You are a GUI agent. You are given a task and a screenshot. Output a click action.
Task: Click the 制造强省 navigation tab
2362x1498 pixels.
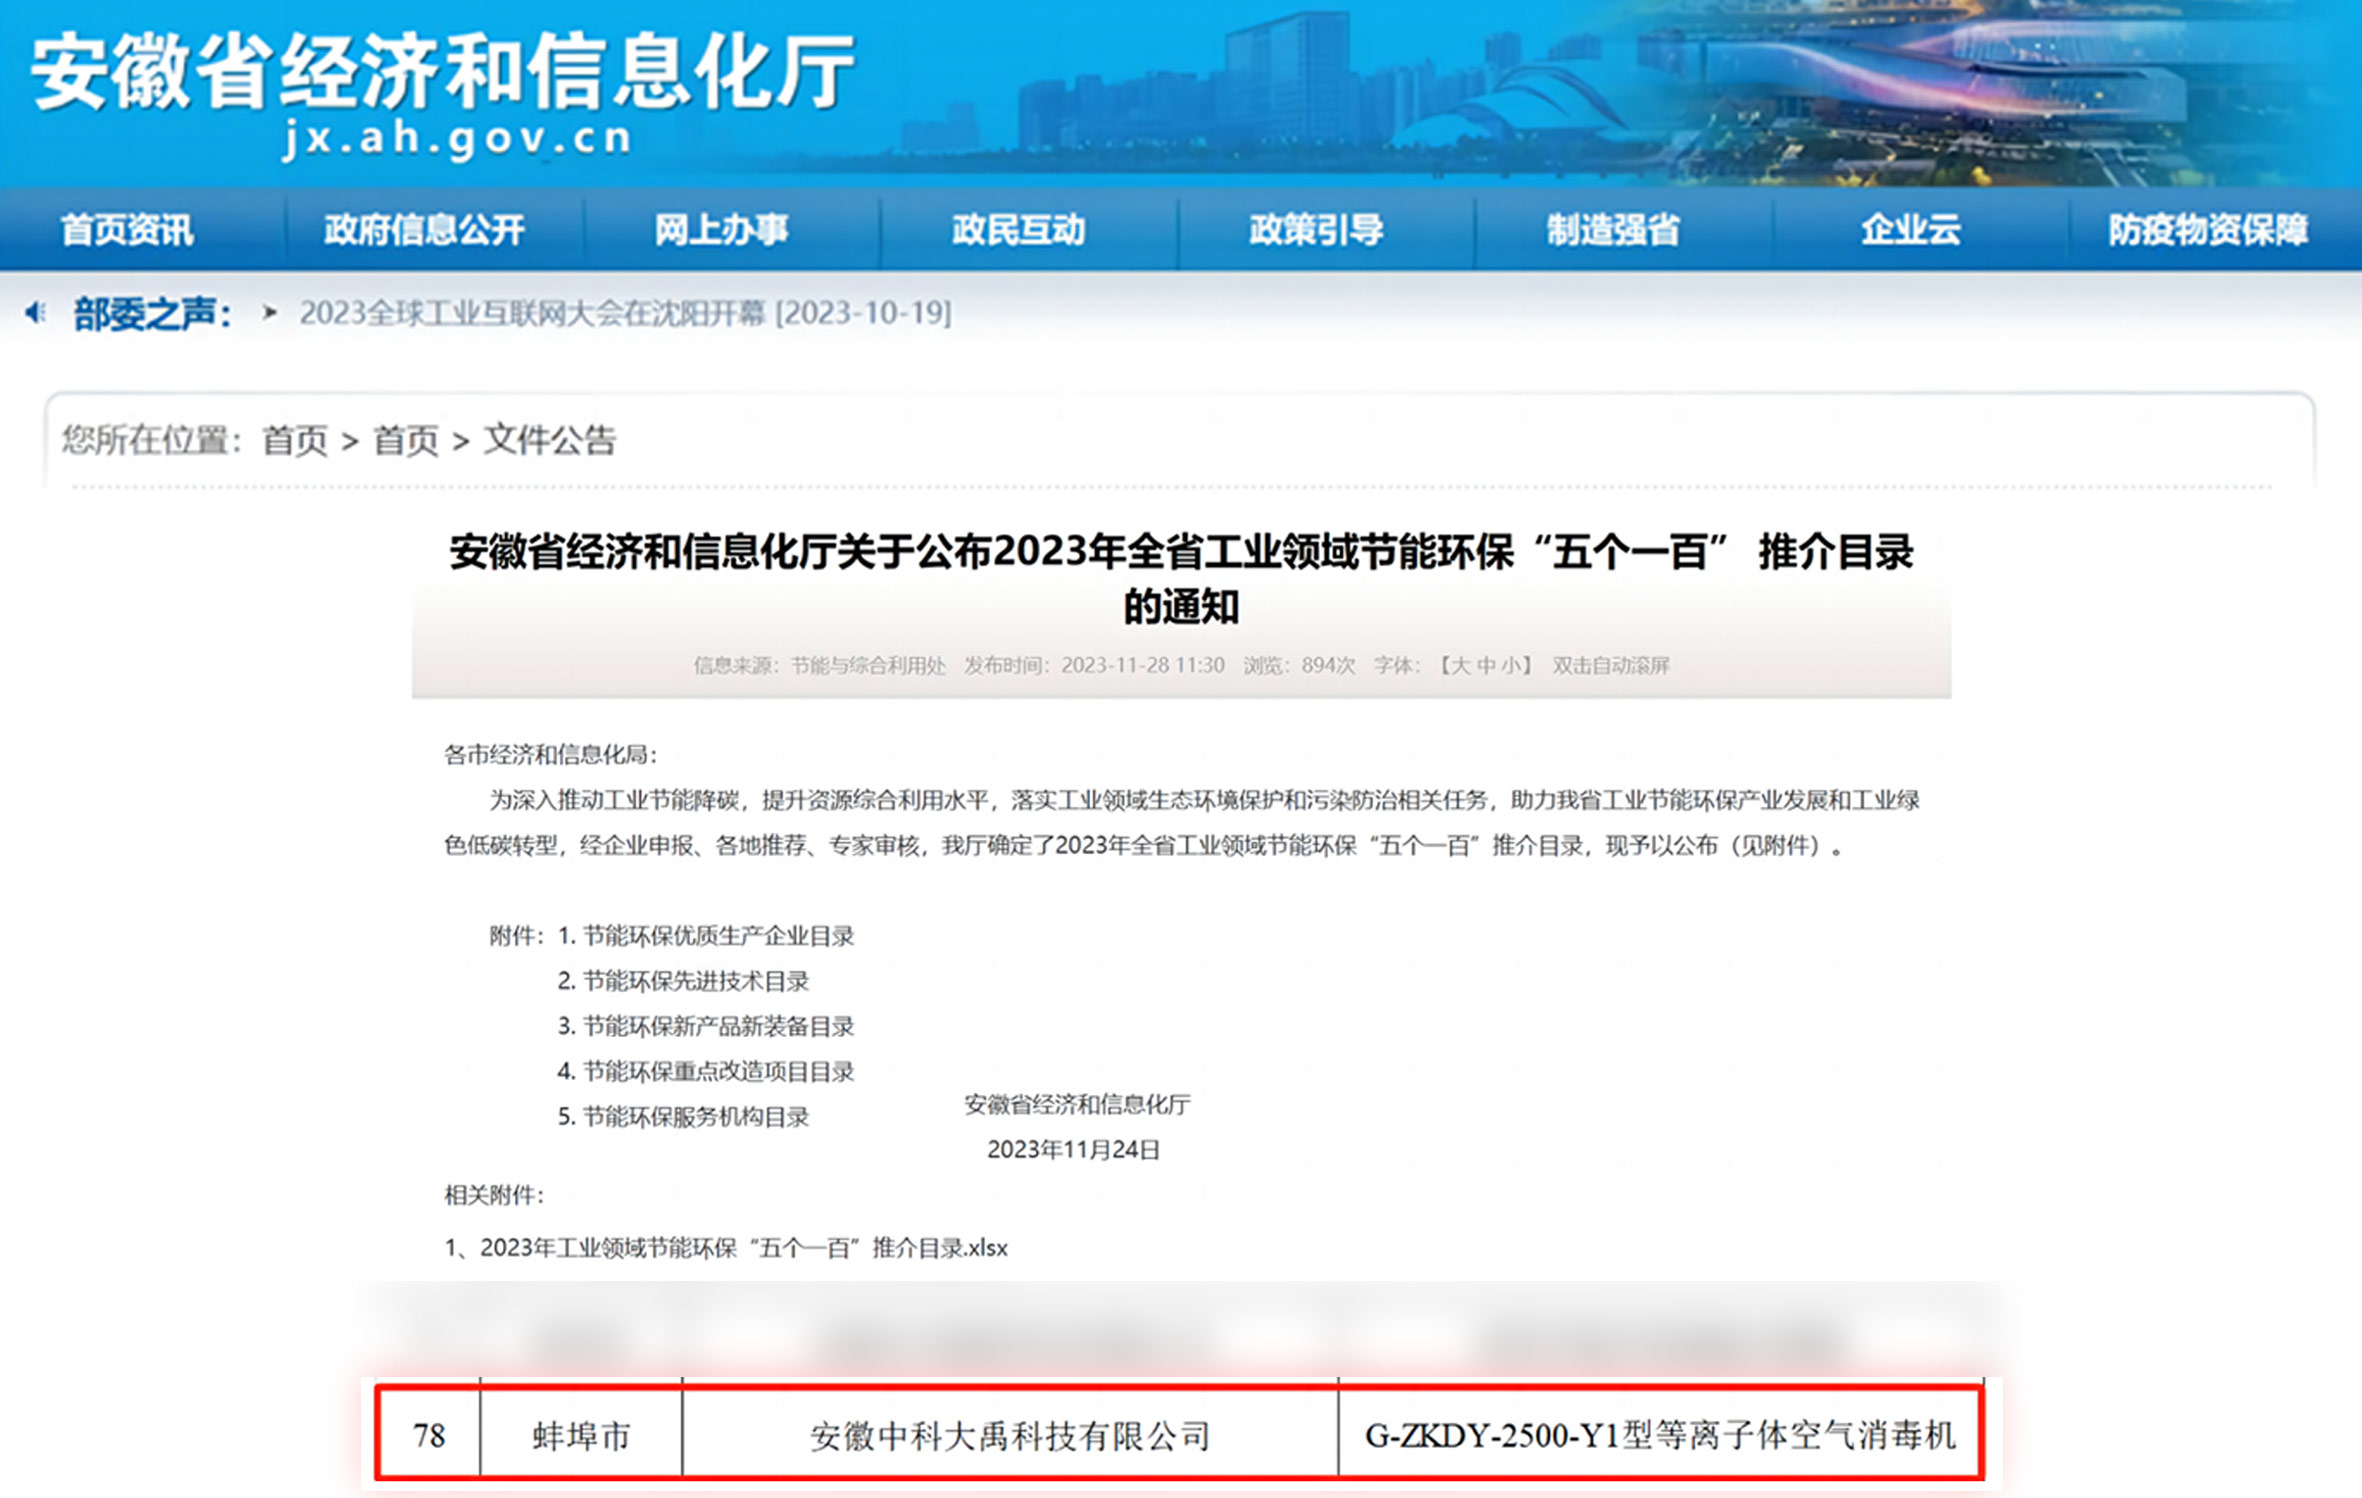tap(1613, 230)
